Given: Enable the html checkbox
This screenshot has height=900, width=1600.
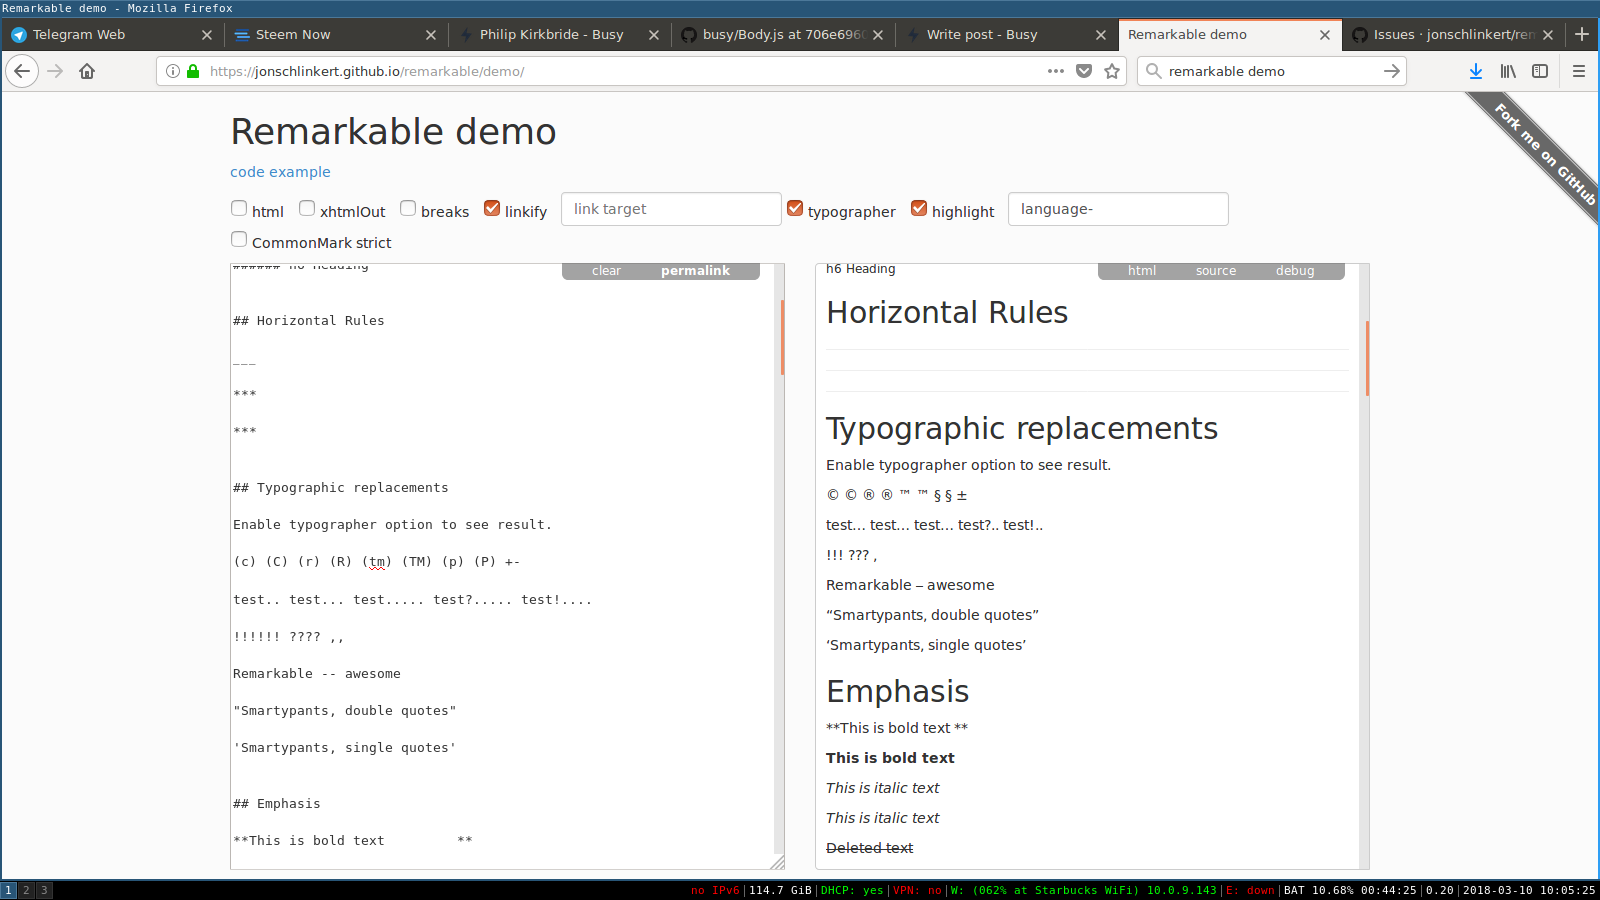Looking at the screenshot, I should click(238, 208).
